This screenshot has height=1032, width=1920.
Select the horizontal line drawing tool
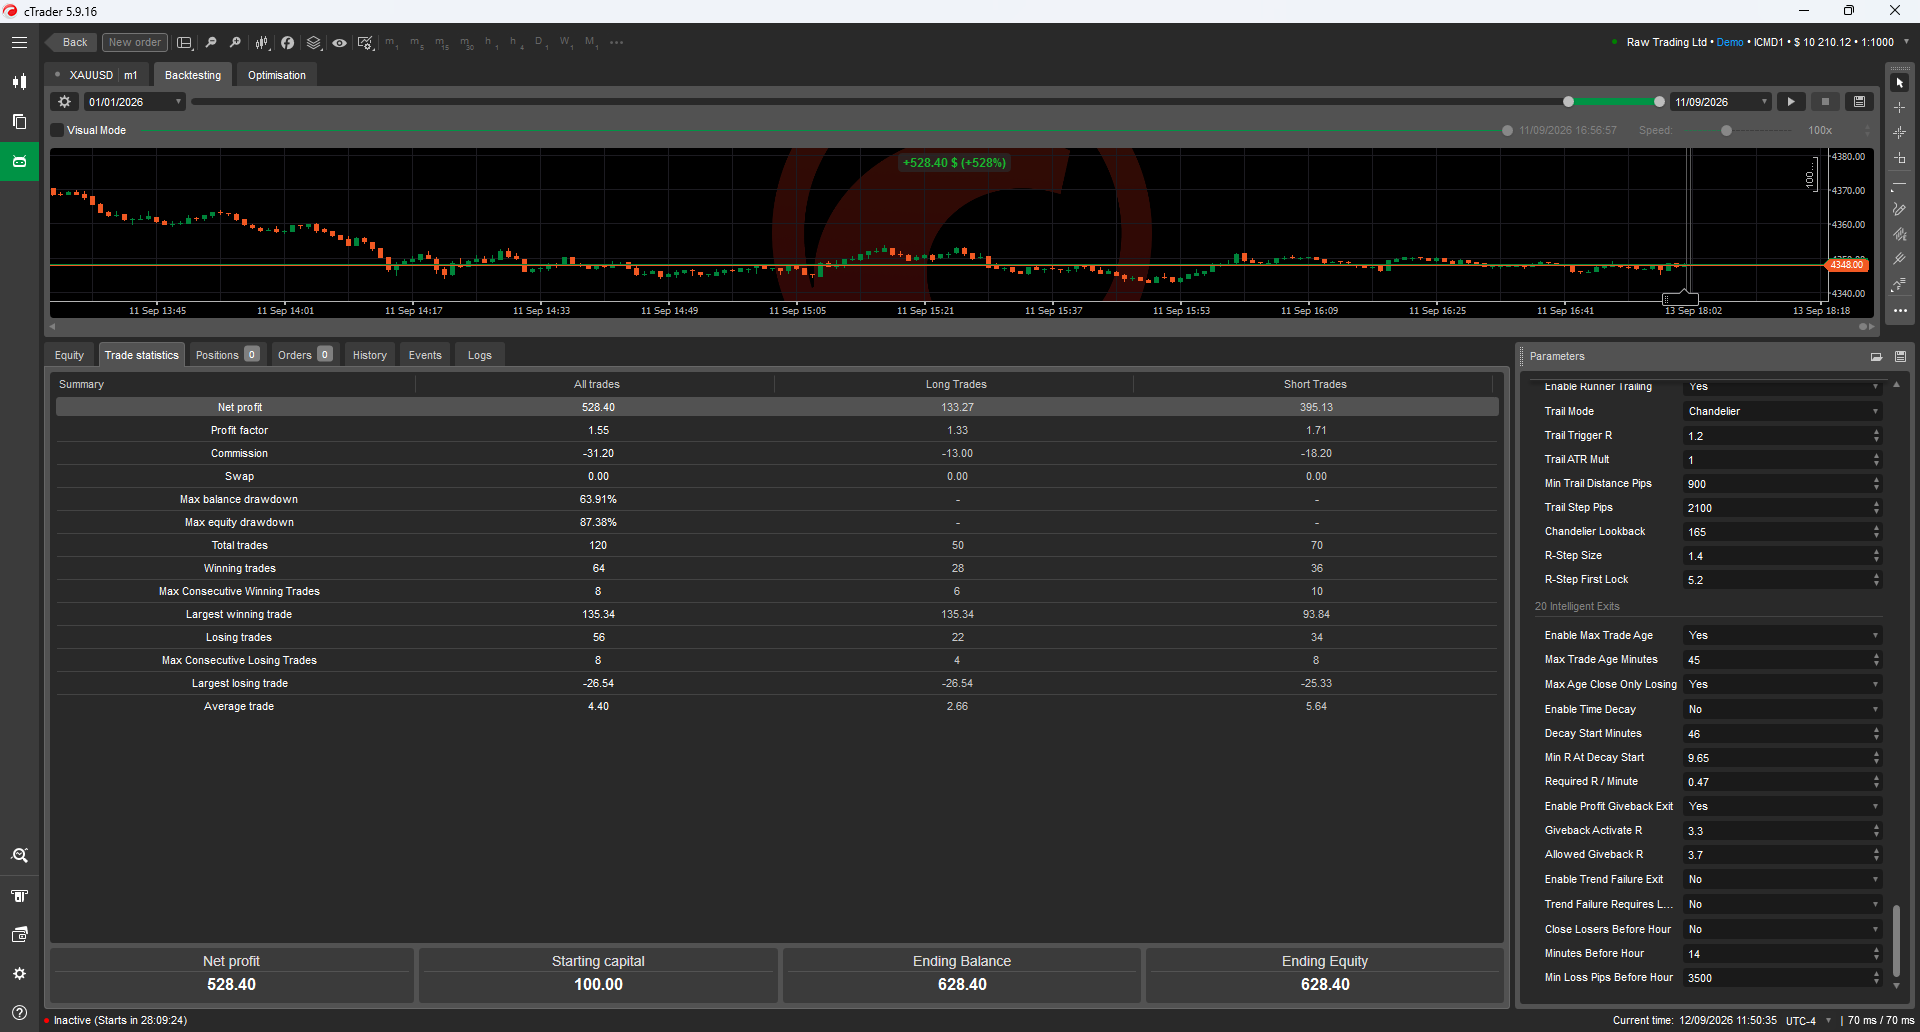(1899, 185)
